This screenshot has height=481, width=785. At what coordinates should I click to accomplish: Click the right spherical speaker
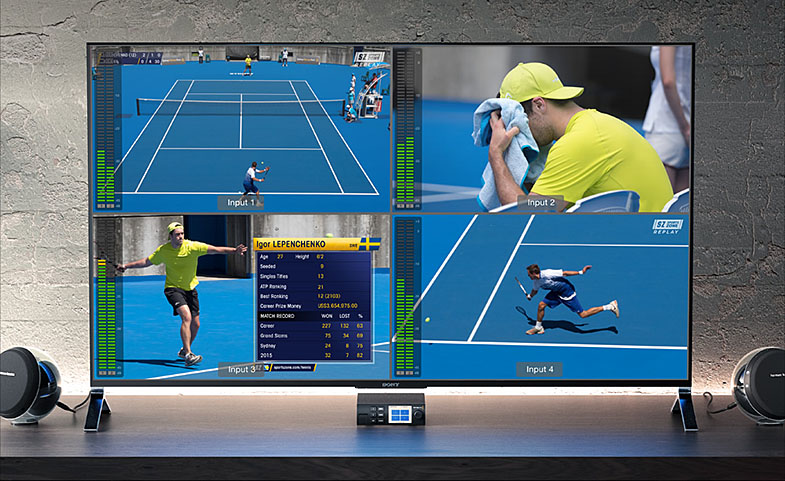(758, 385)
